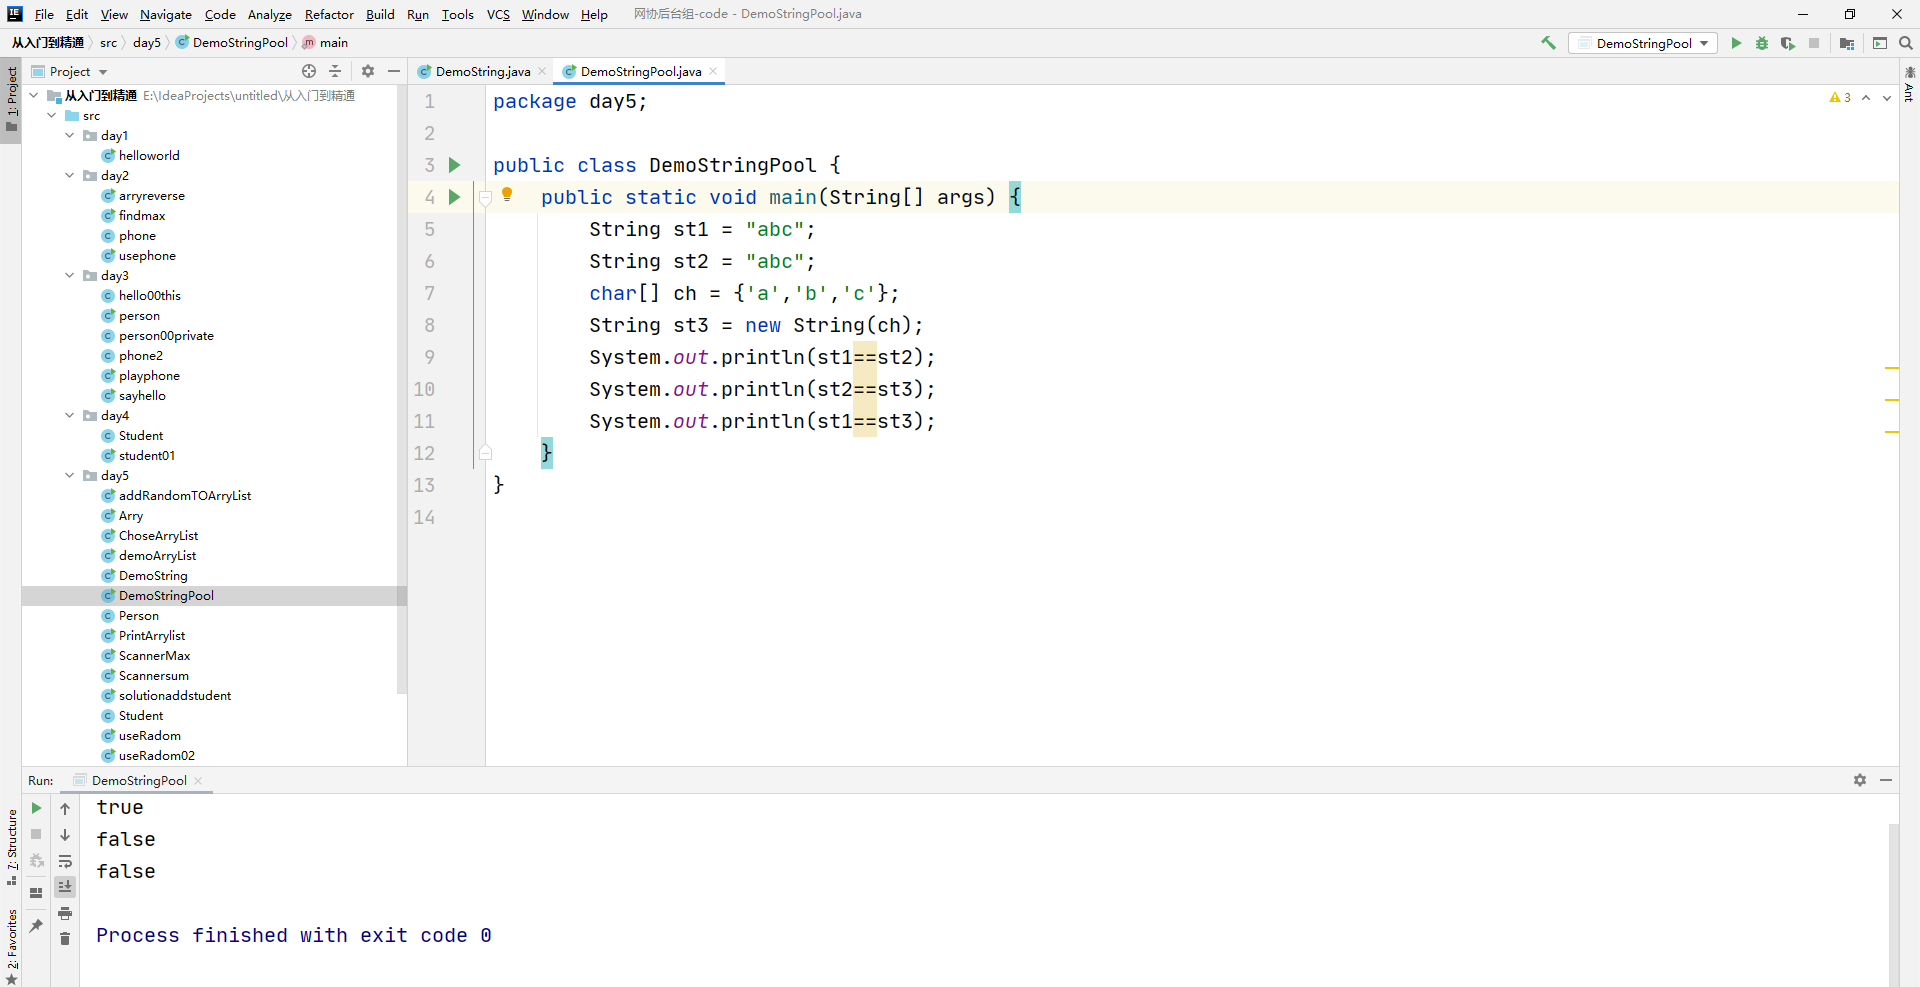
Task: Go to previous highlighted warning arrow
Action: [x=1866, y=97]
